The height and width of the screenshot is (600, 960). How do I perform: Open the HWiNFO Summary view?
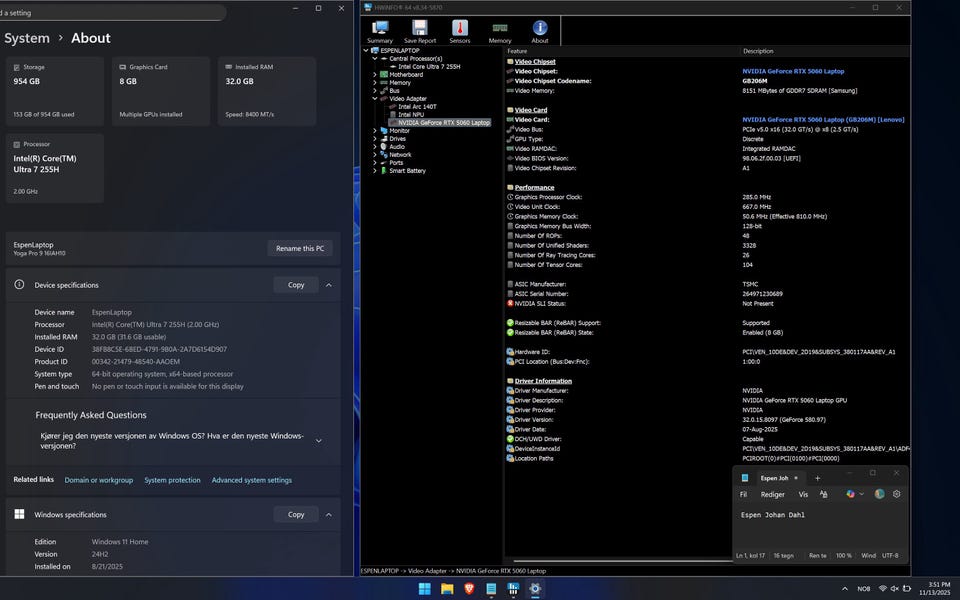[x=380, y=31]
